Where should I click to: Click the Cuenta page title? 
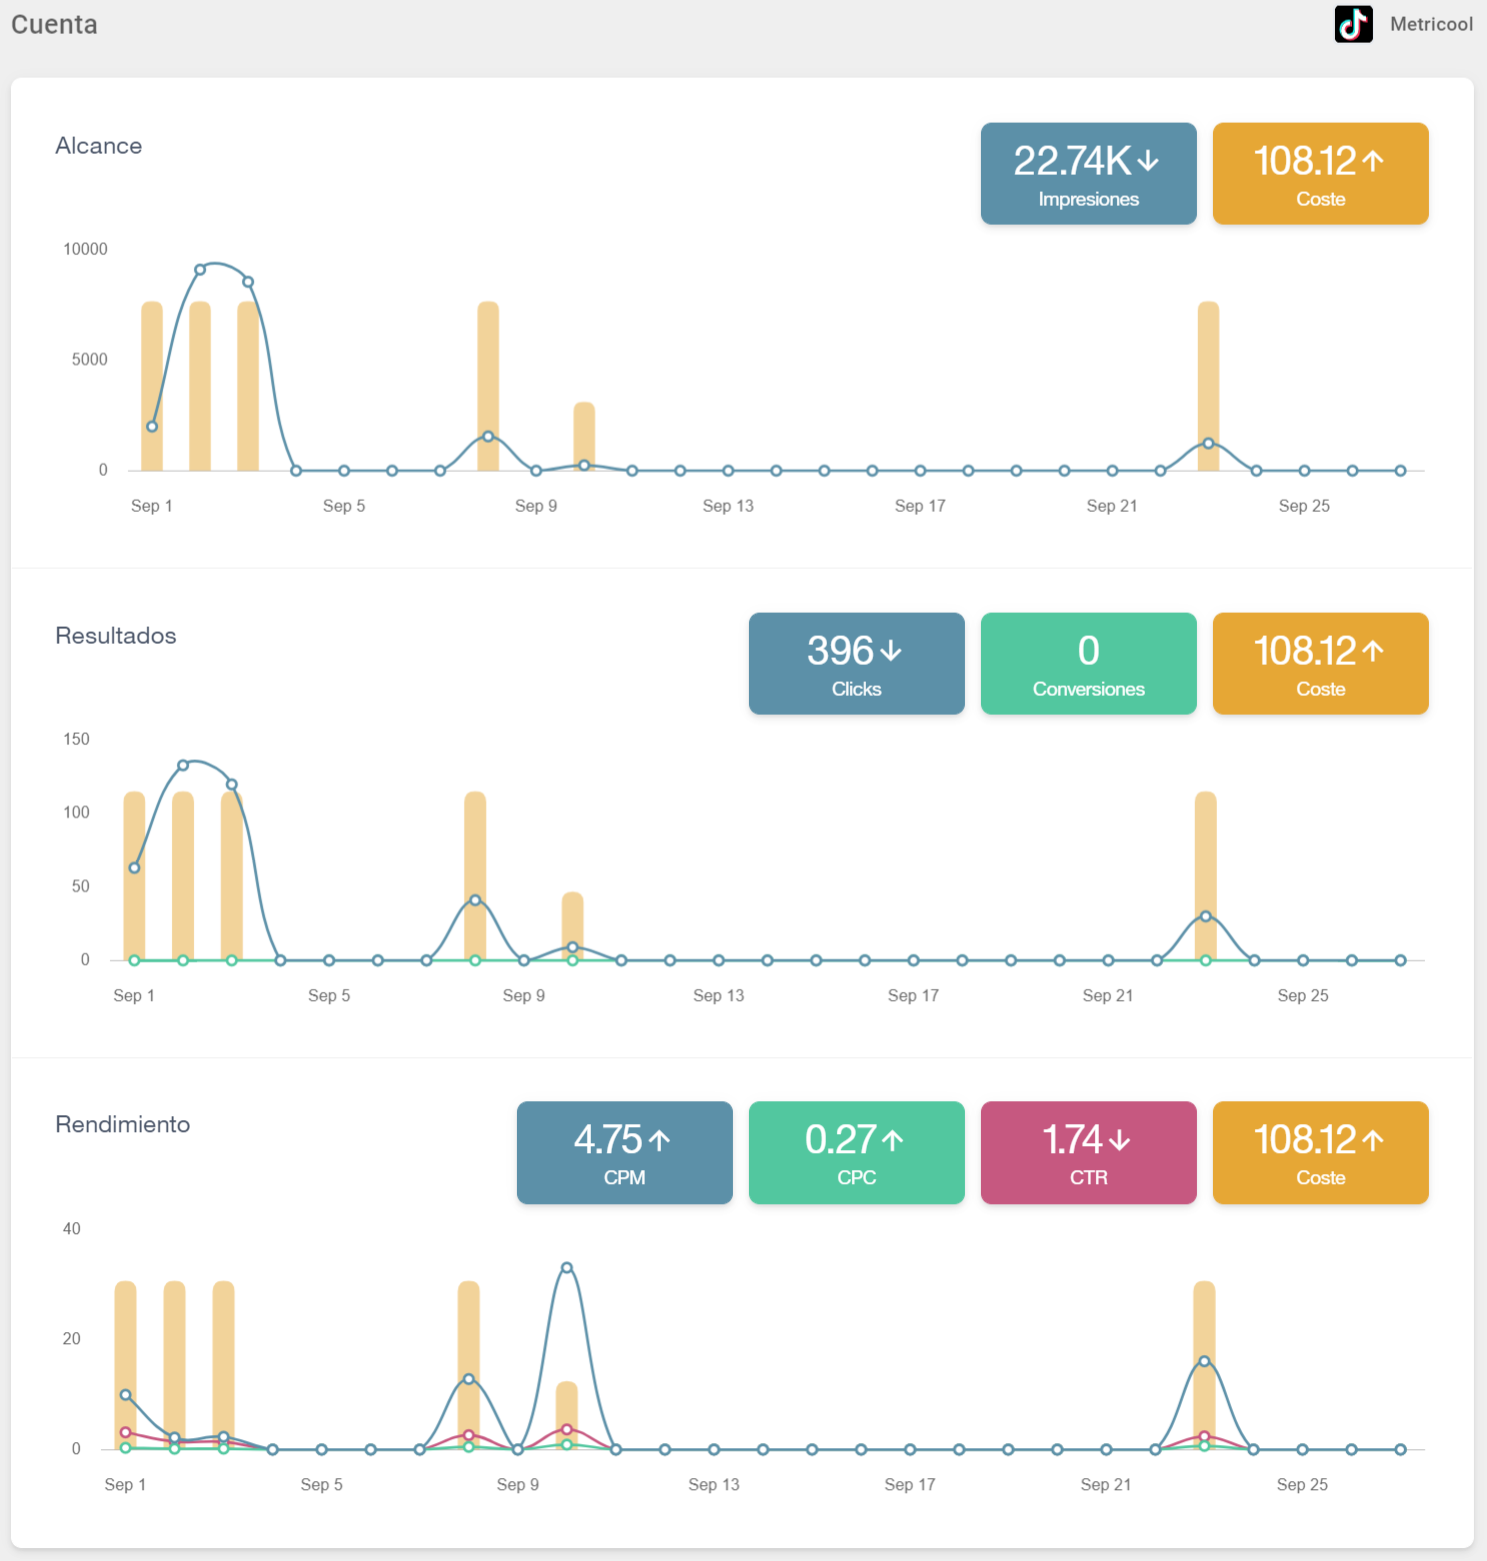pyautogui.click(x=54, y=24)
